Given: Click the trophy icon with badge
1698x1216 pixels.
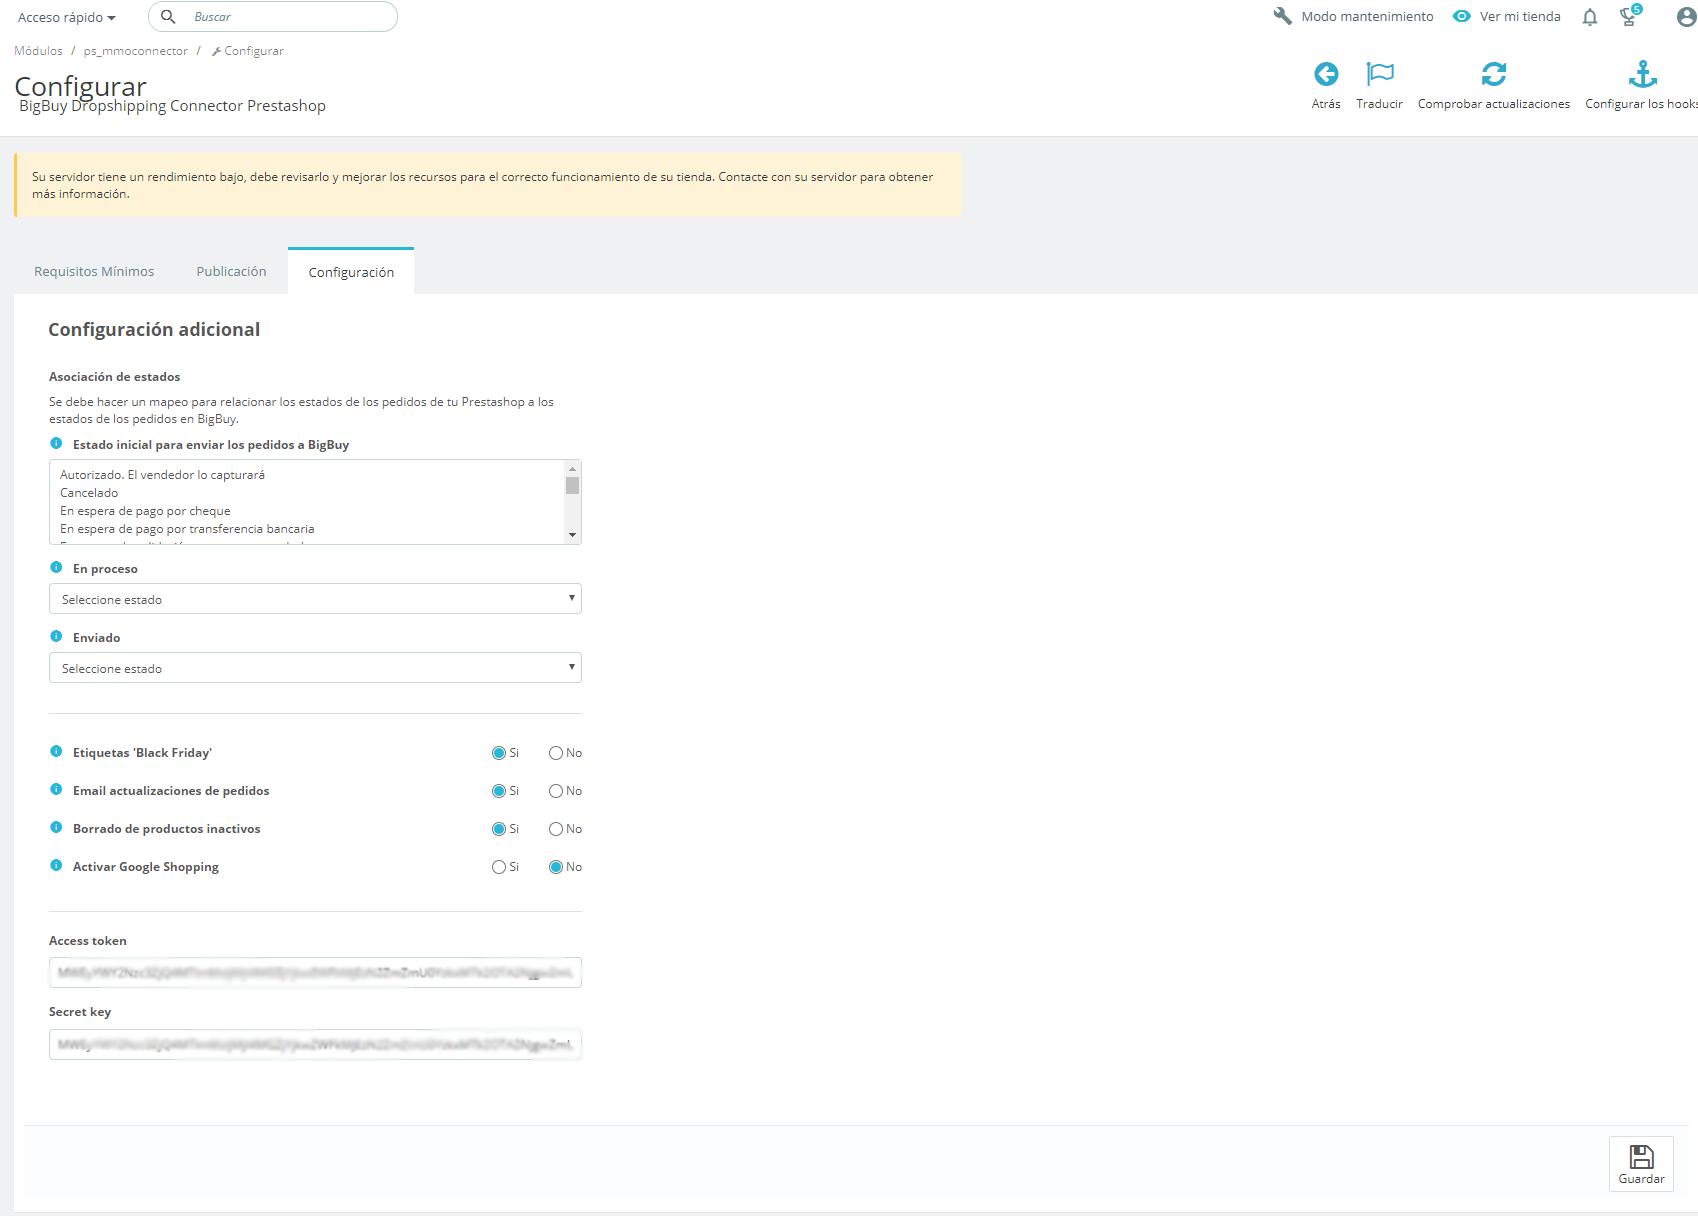Looking at the screenshot, I should coord(1630,16).
